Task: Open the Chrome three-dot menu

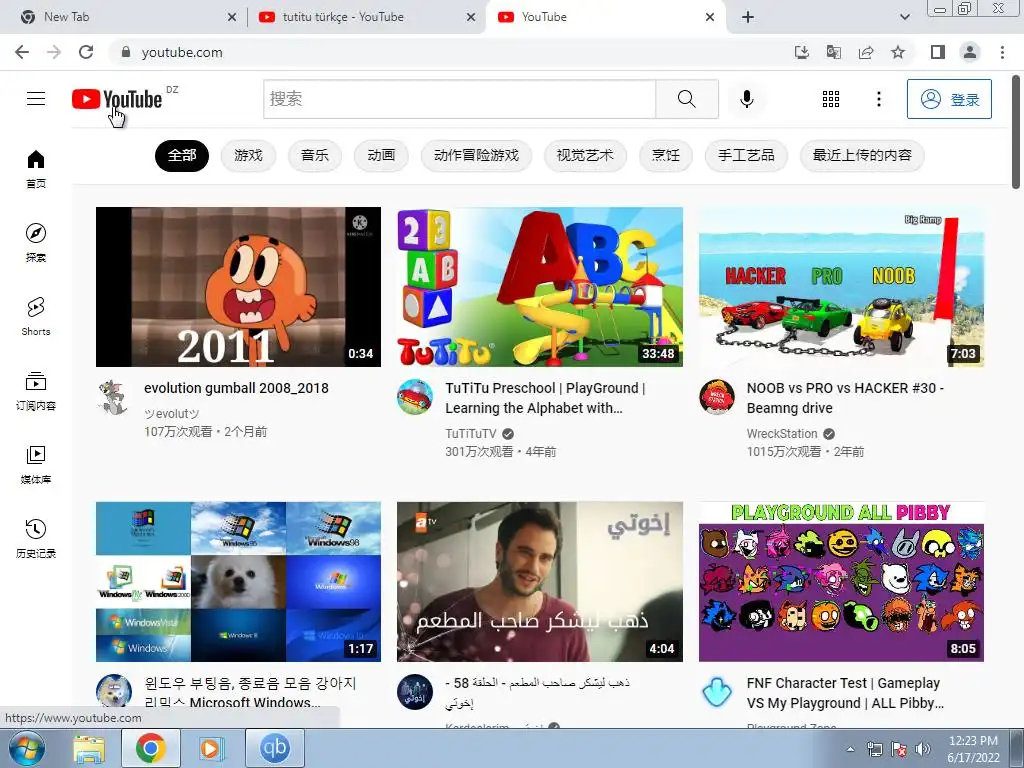Action: 1002,52
